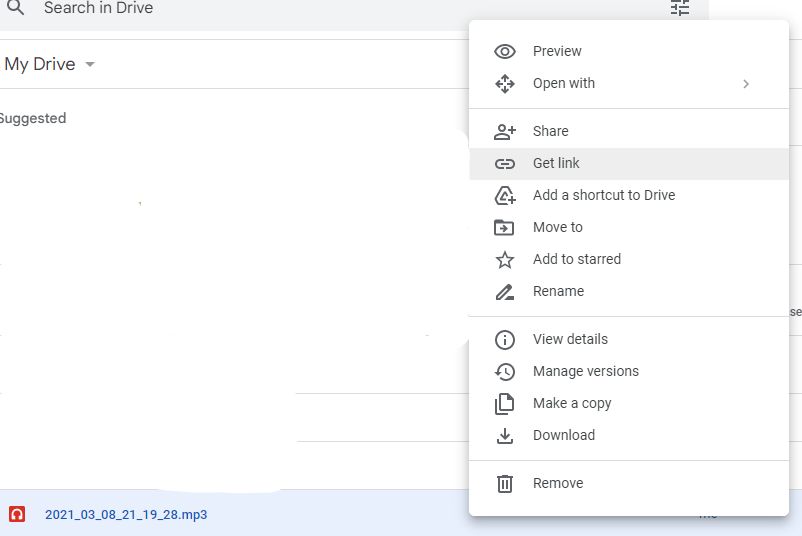Expand the My Drive dropdown arrow

click(x=90, y=64)
